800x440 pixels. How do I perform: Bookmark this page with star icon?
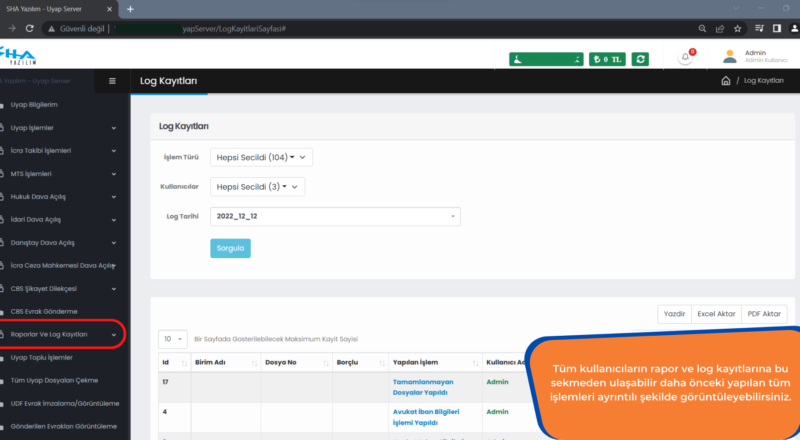pyautogui.click(x=737, y=28)
